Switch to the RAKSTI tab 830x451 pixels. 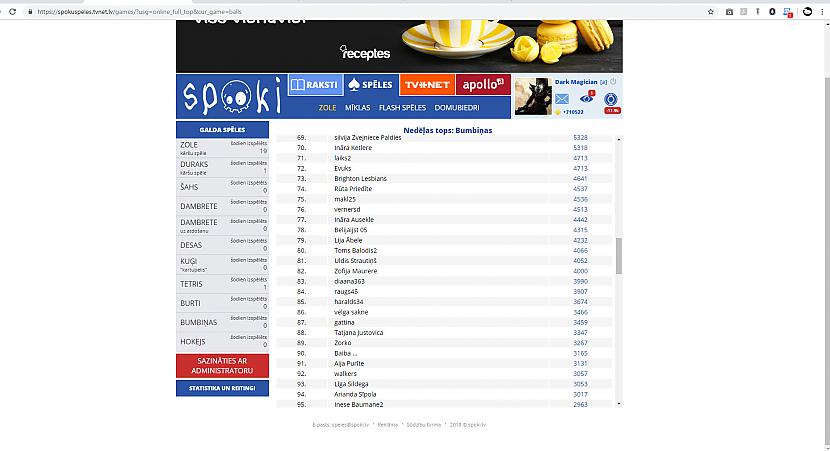point(315,85)
